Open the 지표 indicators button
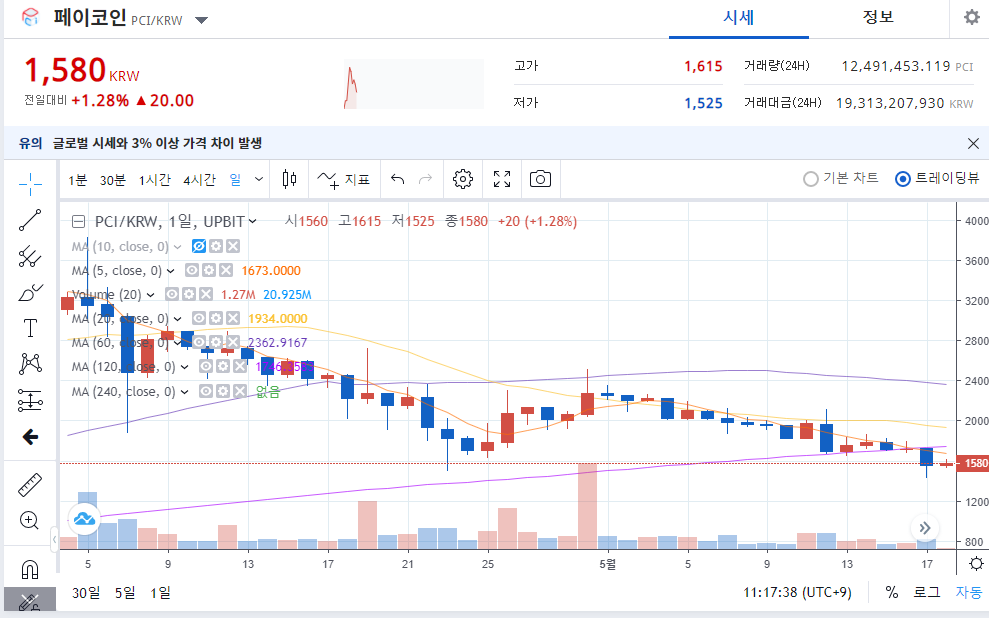The height and width of the screenshot is (618, 989). pos(343,179)
